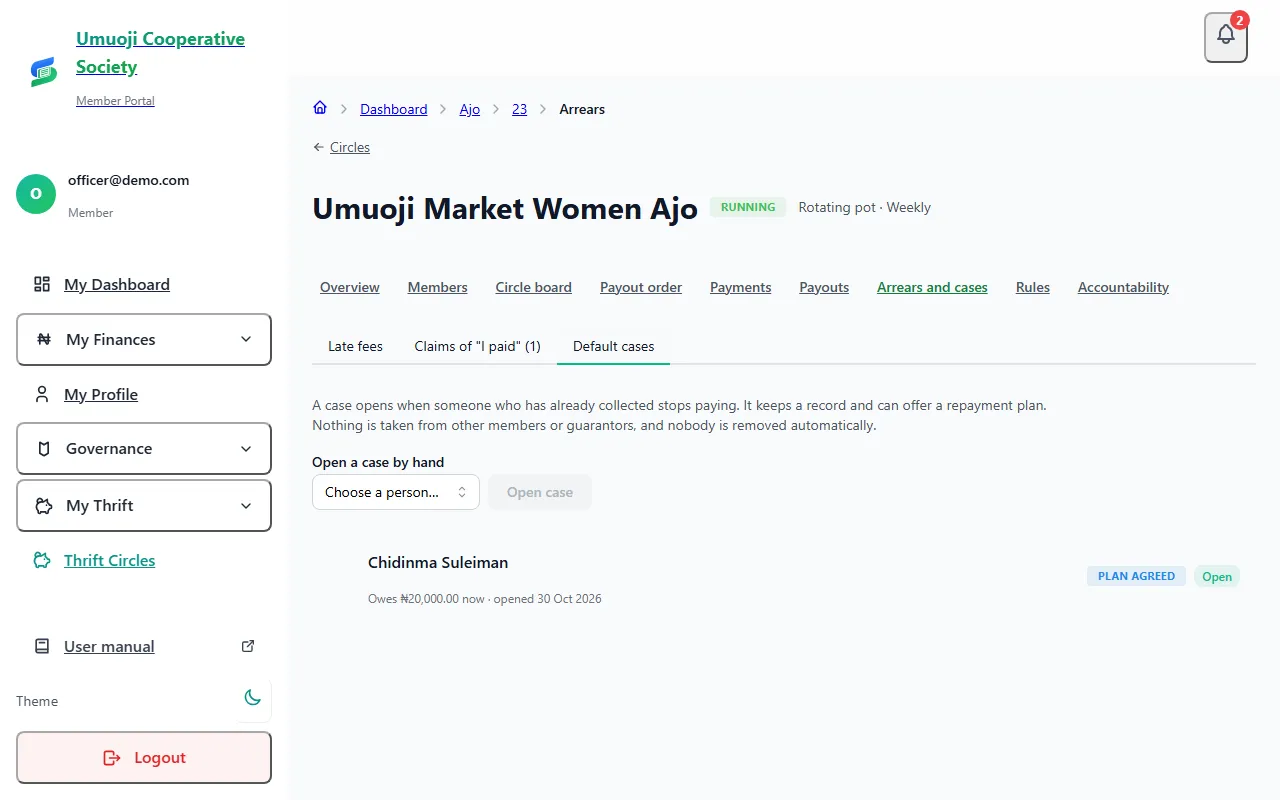The image size is (1280, 800).
Task: Click the Thrift Circles piggy icon
Action: tap(42, 560)
